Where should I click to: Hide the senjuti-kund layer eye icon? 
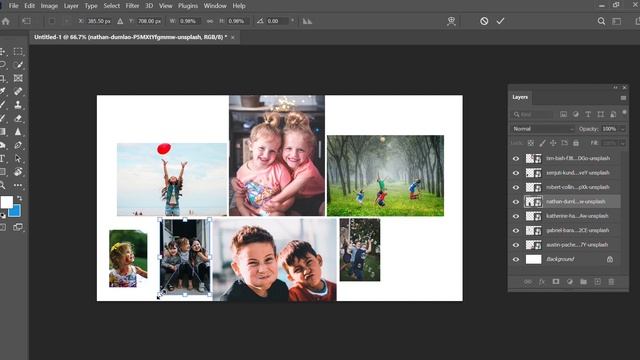516,173
